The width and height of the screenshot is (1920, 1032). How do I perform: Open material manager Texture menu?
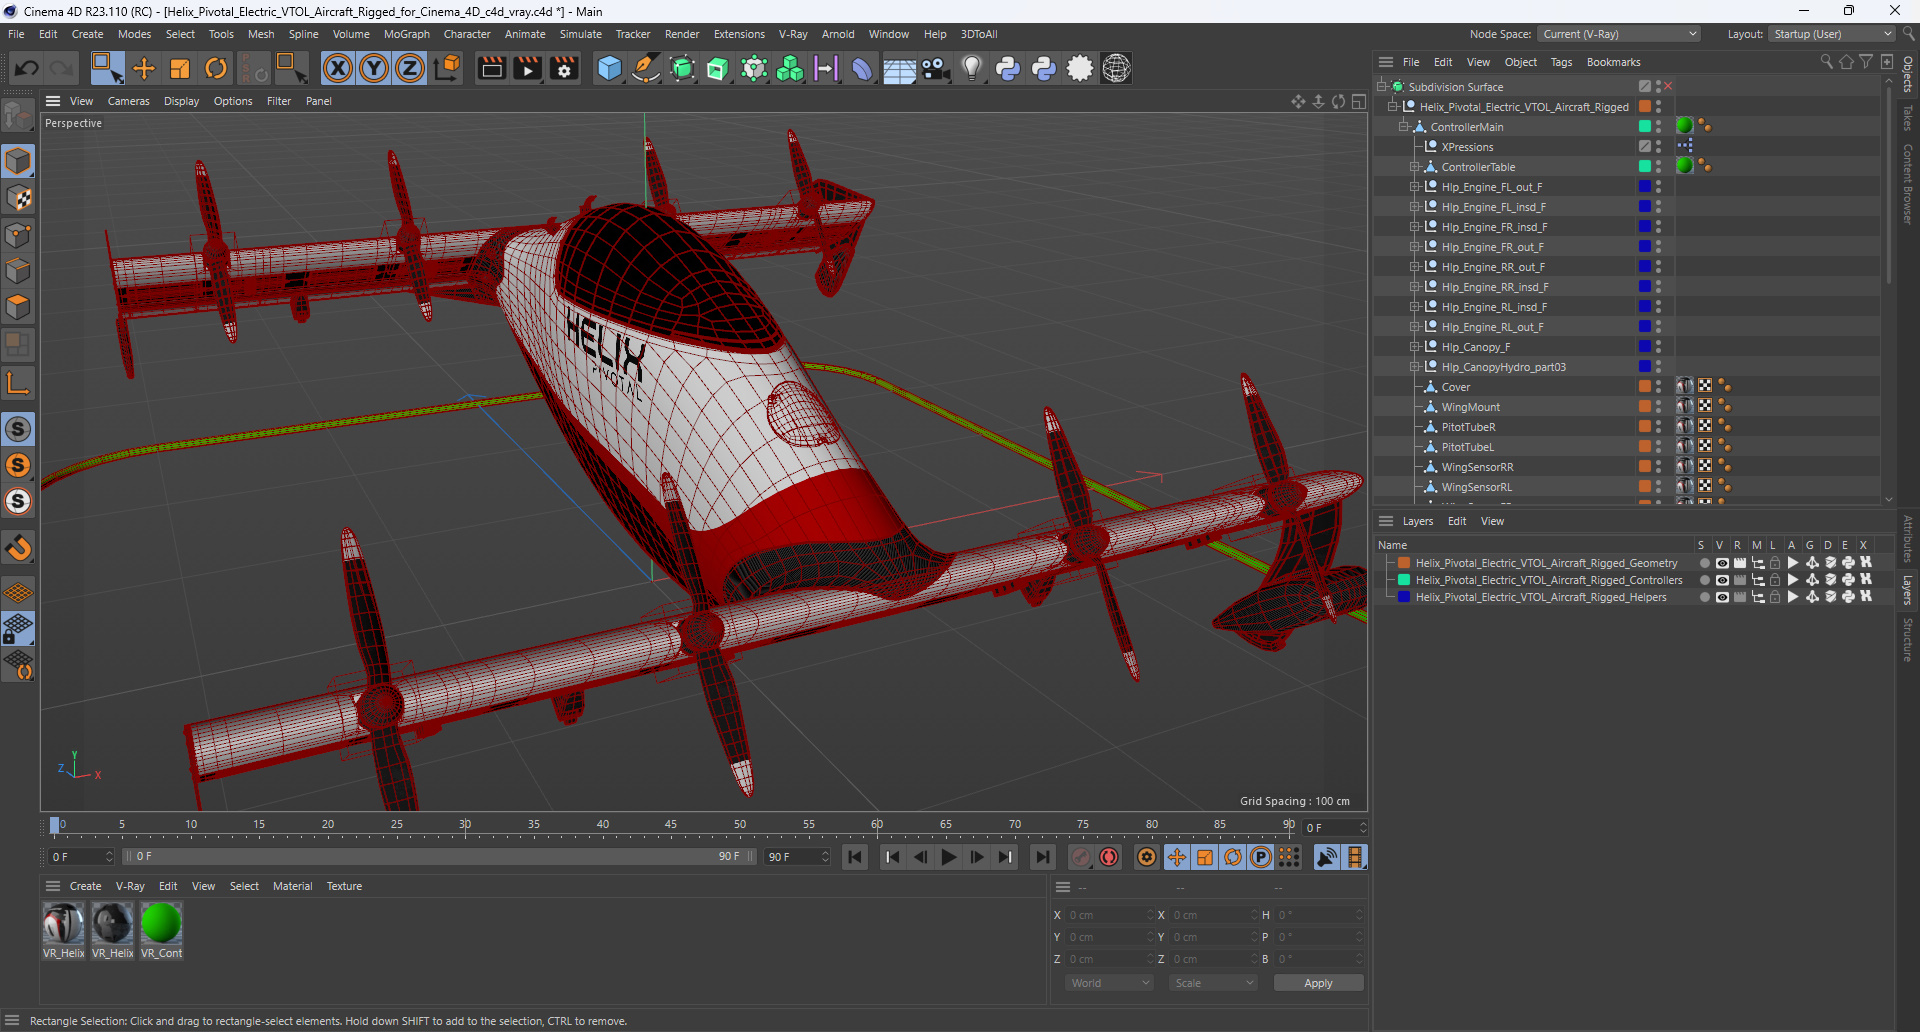pyautogui.click(x=344, y=886)
